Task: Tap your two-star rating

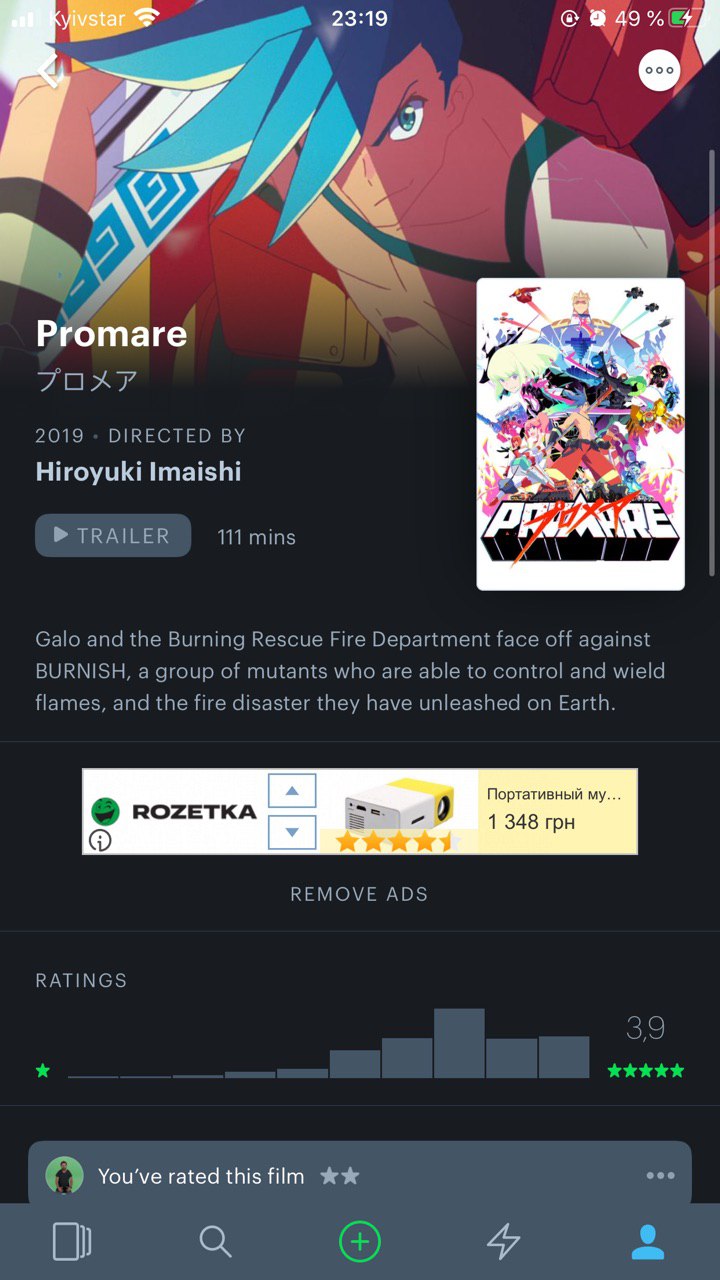Action: 340,1176
